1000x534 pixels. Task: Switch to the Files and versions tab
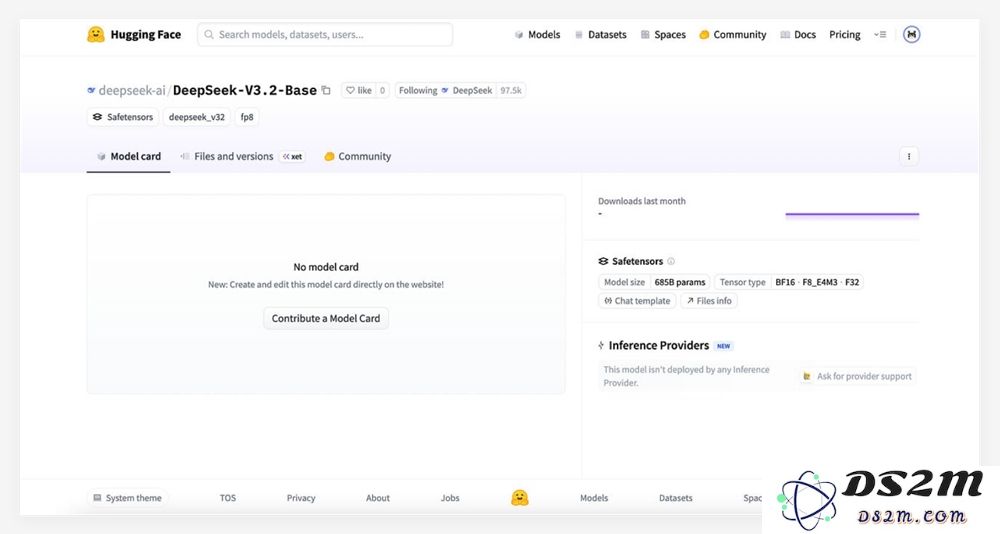[233, 157]
